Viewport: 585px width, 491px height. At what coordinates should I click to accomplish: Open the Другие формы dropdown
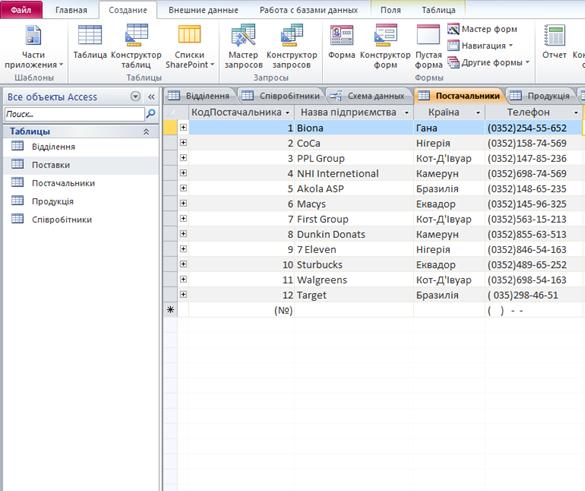click(489, 63)
